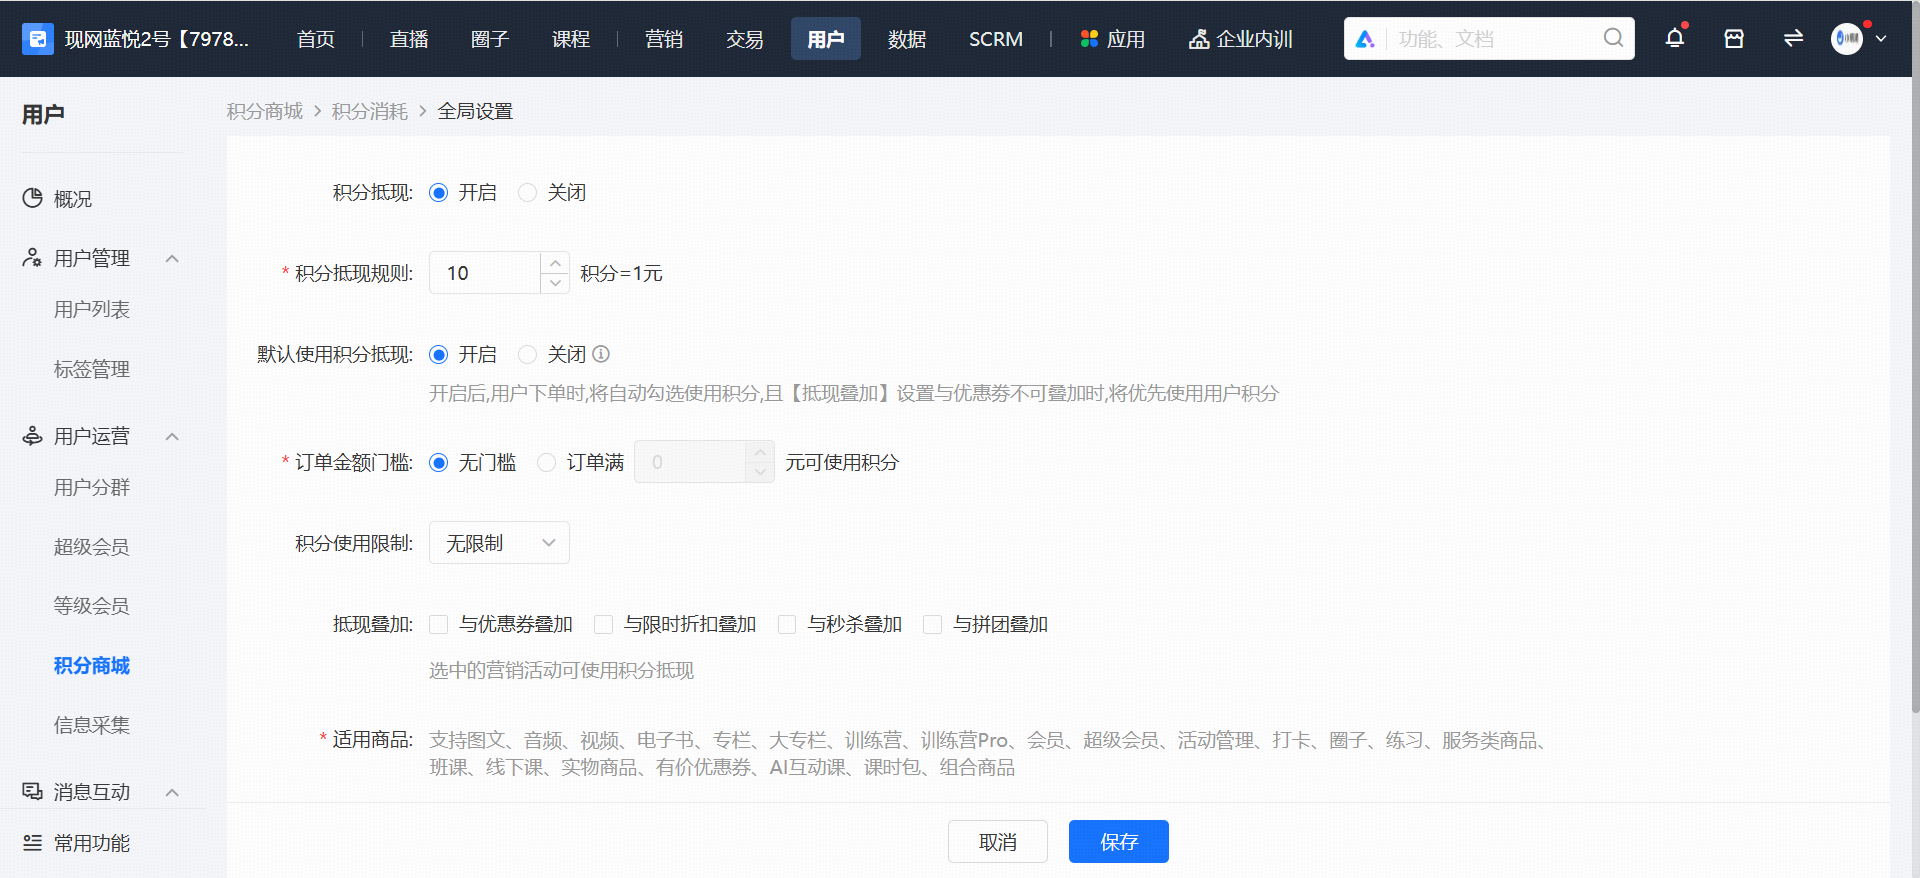
Task: Open 数据 top menu
Action: [907, 39]
